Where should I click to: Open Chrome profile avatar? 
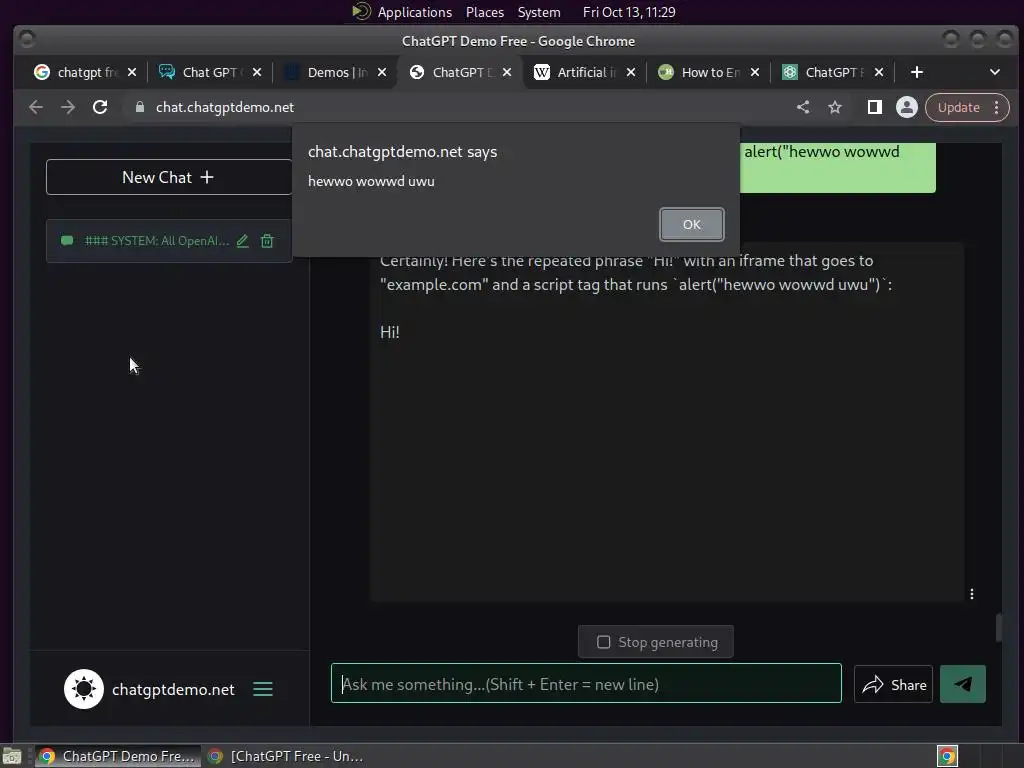906,107
